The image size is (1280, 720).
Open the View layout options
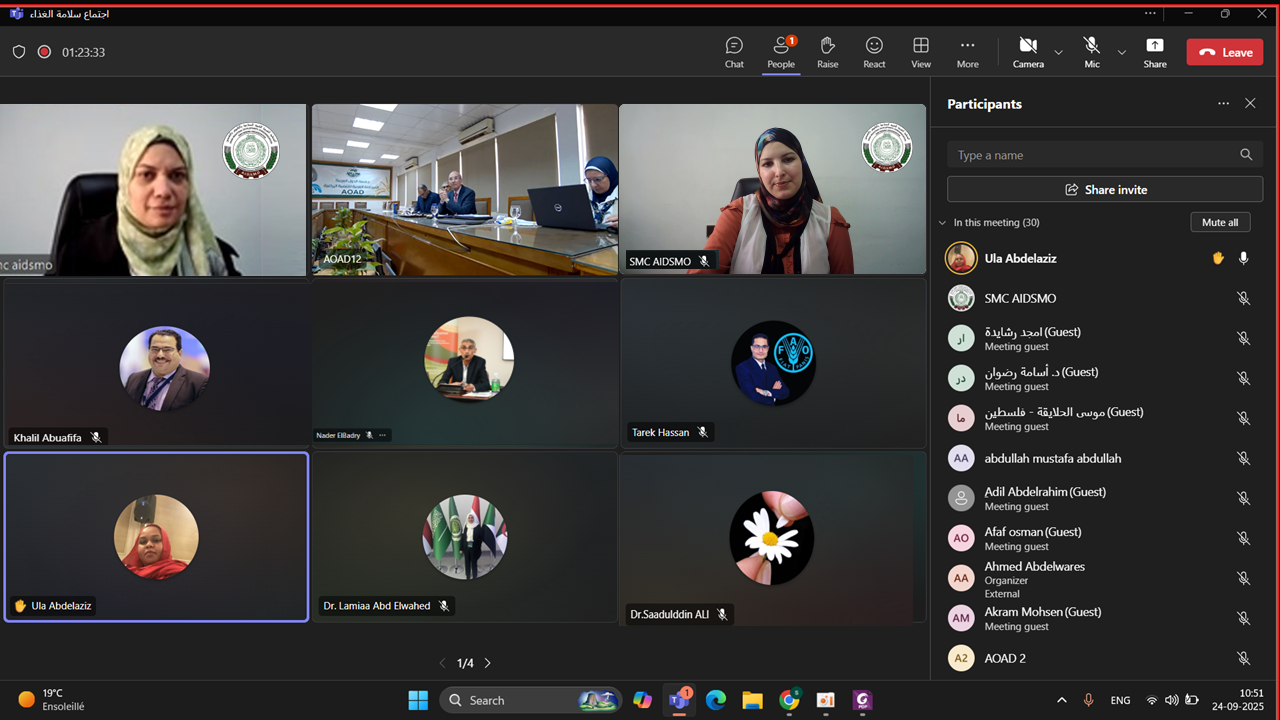[x=920, y=52]
